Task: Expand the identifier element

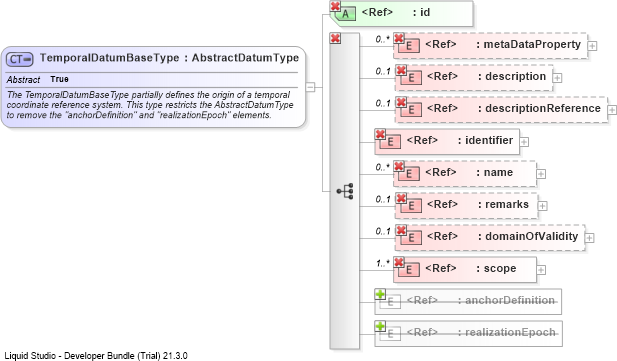Action: [x=524, y=142]
